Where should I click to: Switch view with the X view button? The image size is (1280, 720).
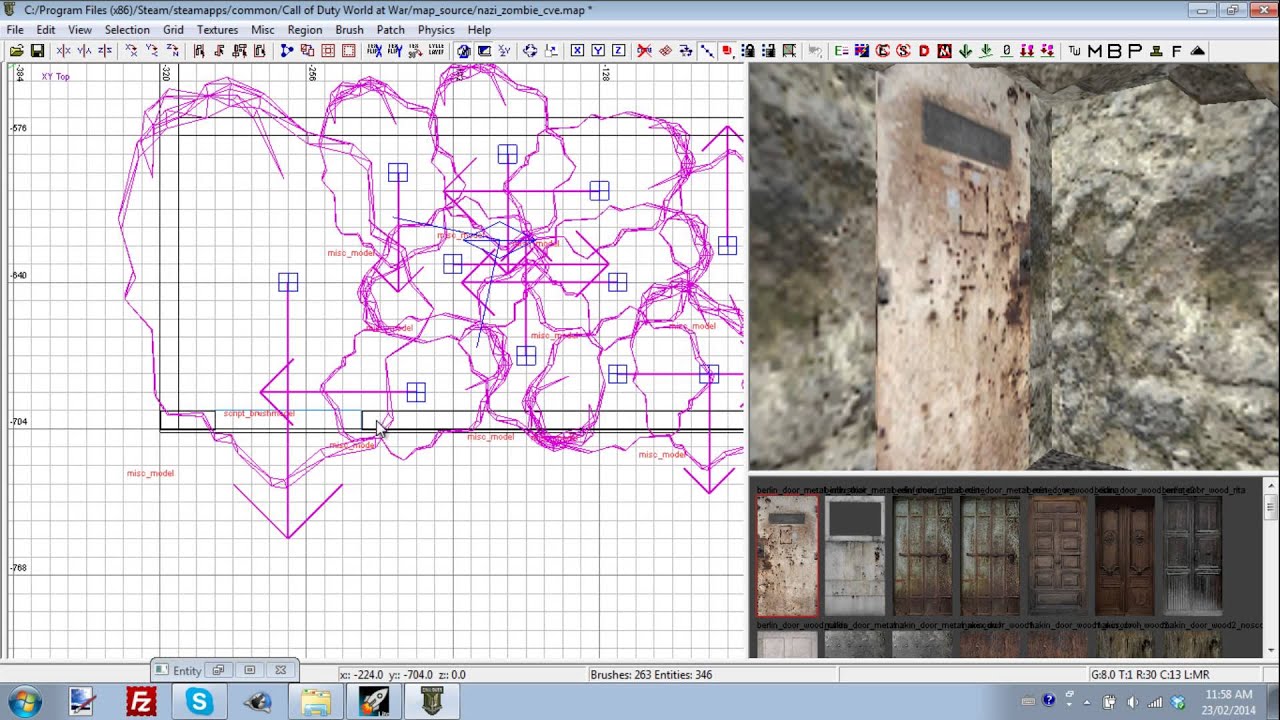577,51
